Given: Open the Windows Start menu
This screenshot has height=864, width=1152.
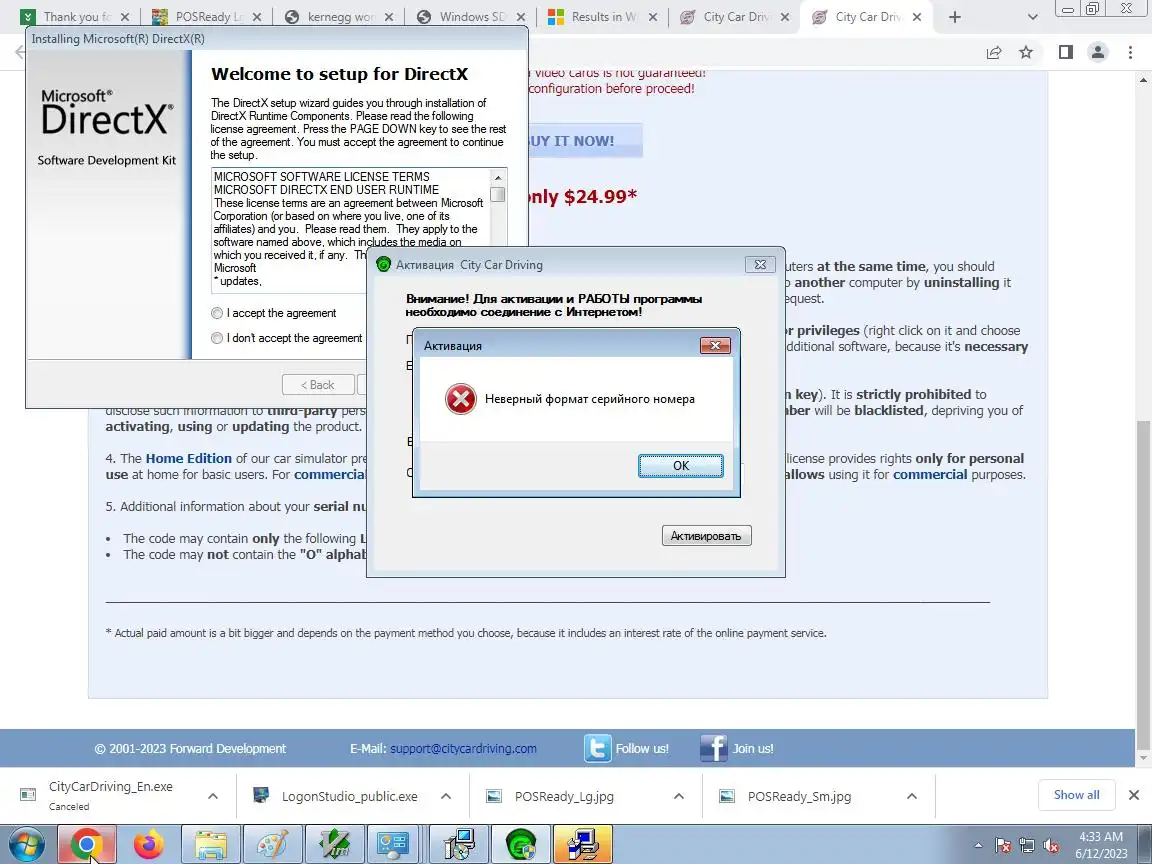Looking at the screenshot, I should (x=26, y=845).
